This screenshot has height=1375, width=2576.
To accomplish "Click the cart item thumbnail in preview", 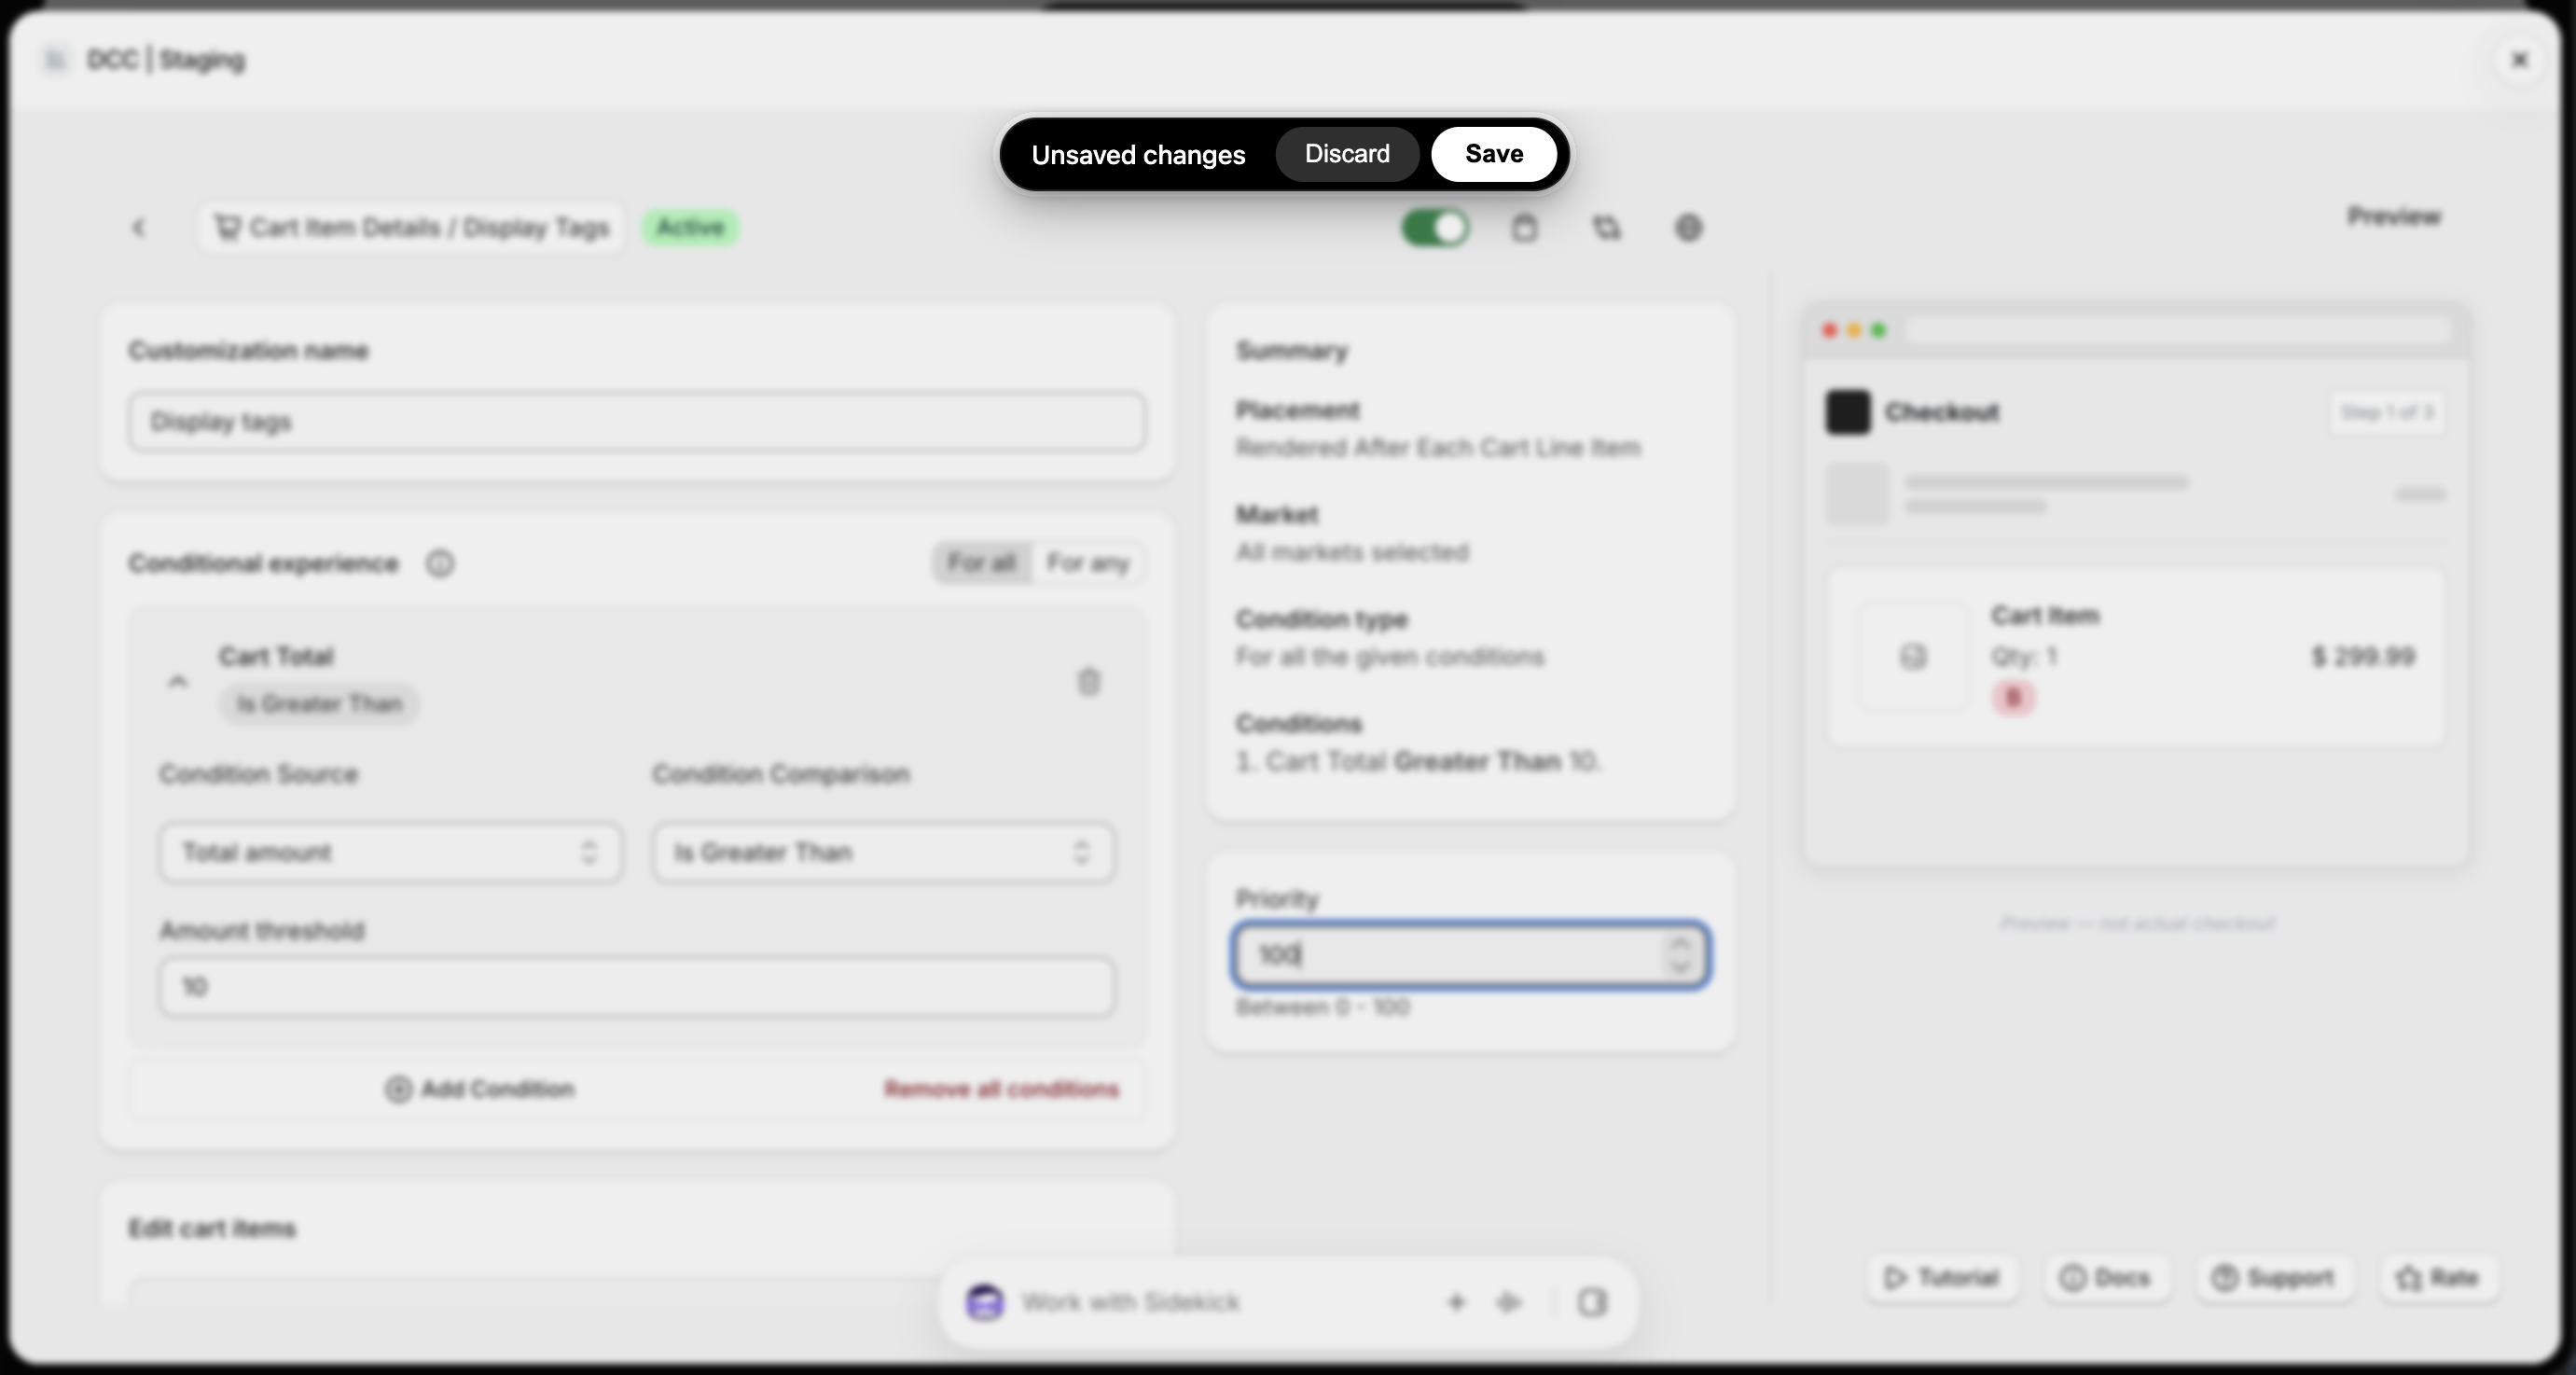I will tap(1913, 657).
